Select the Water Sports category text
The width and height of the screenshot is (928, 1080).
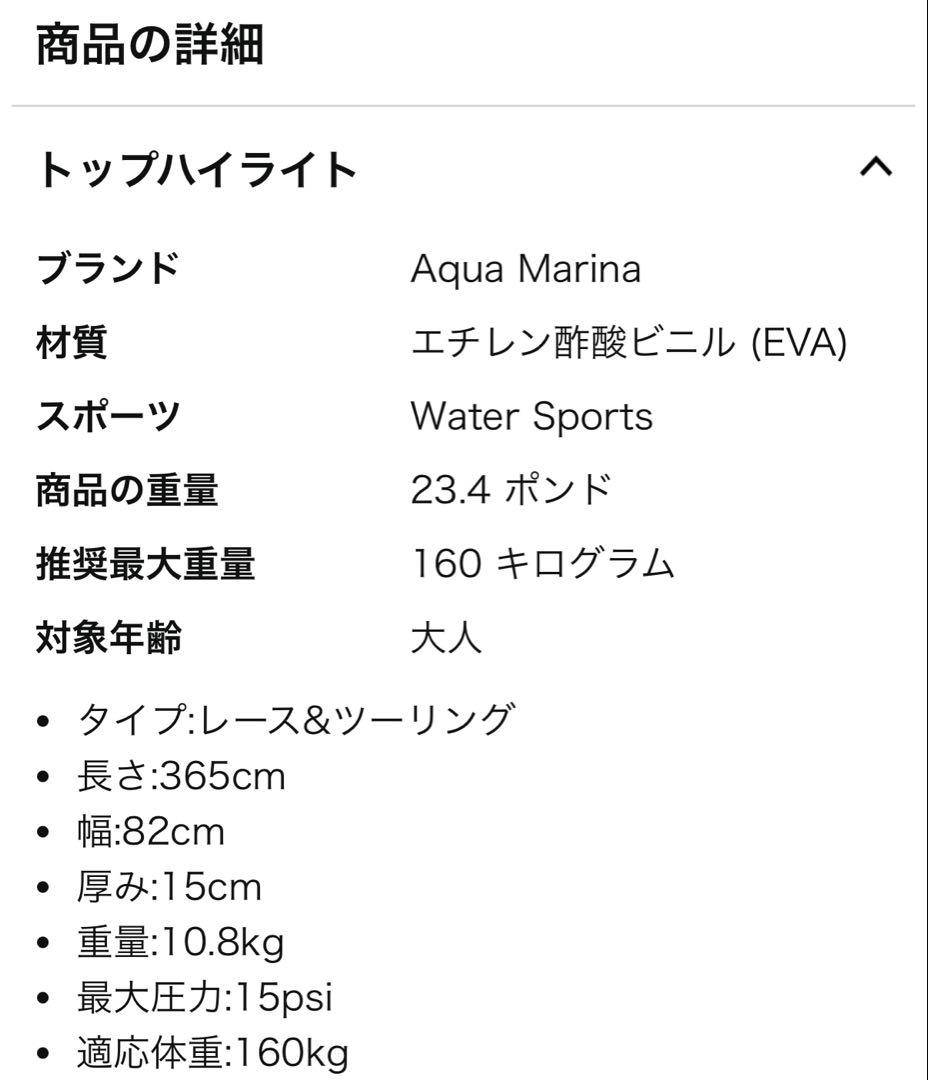pos(532,415)
